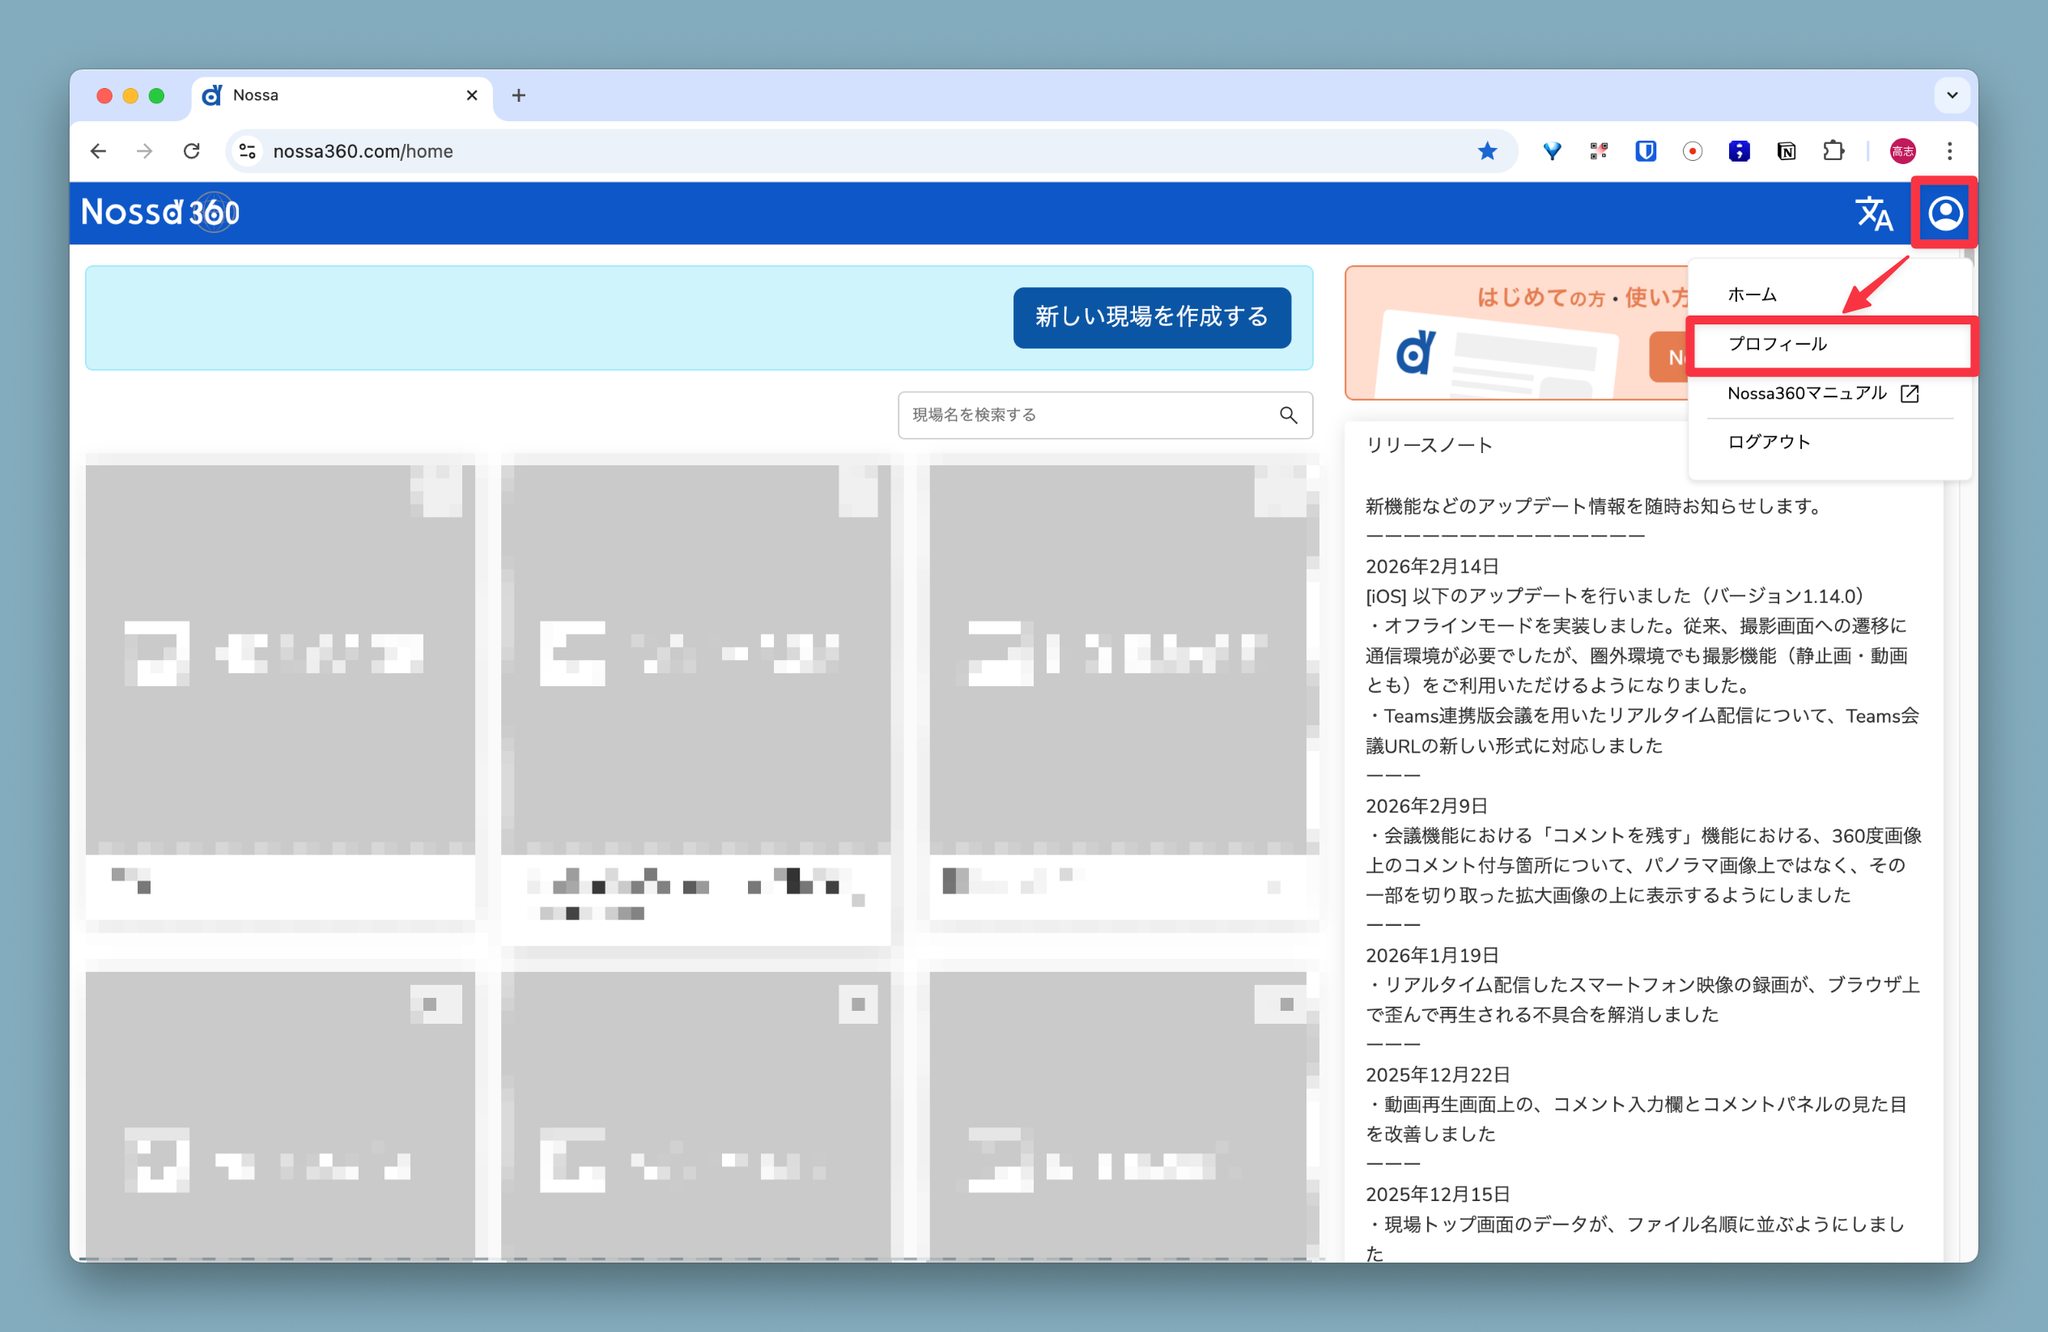2048x1332 pixels.
Task: Open a new browser tab
Action: [x=518, y=95]
